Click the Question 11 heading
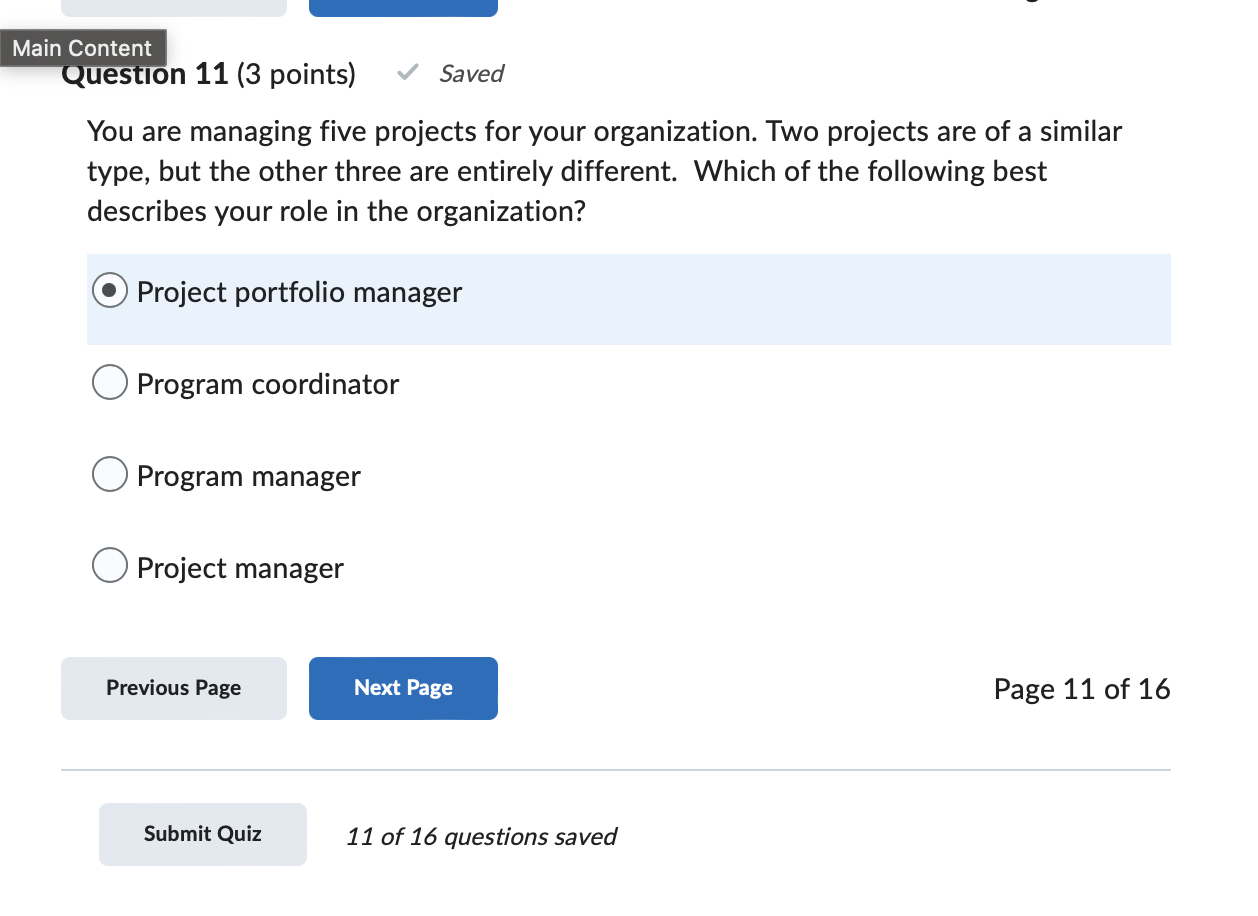The image size is (1258, 916). 144,73
